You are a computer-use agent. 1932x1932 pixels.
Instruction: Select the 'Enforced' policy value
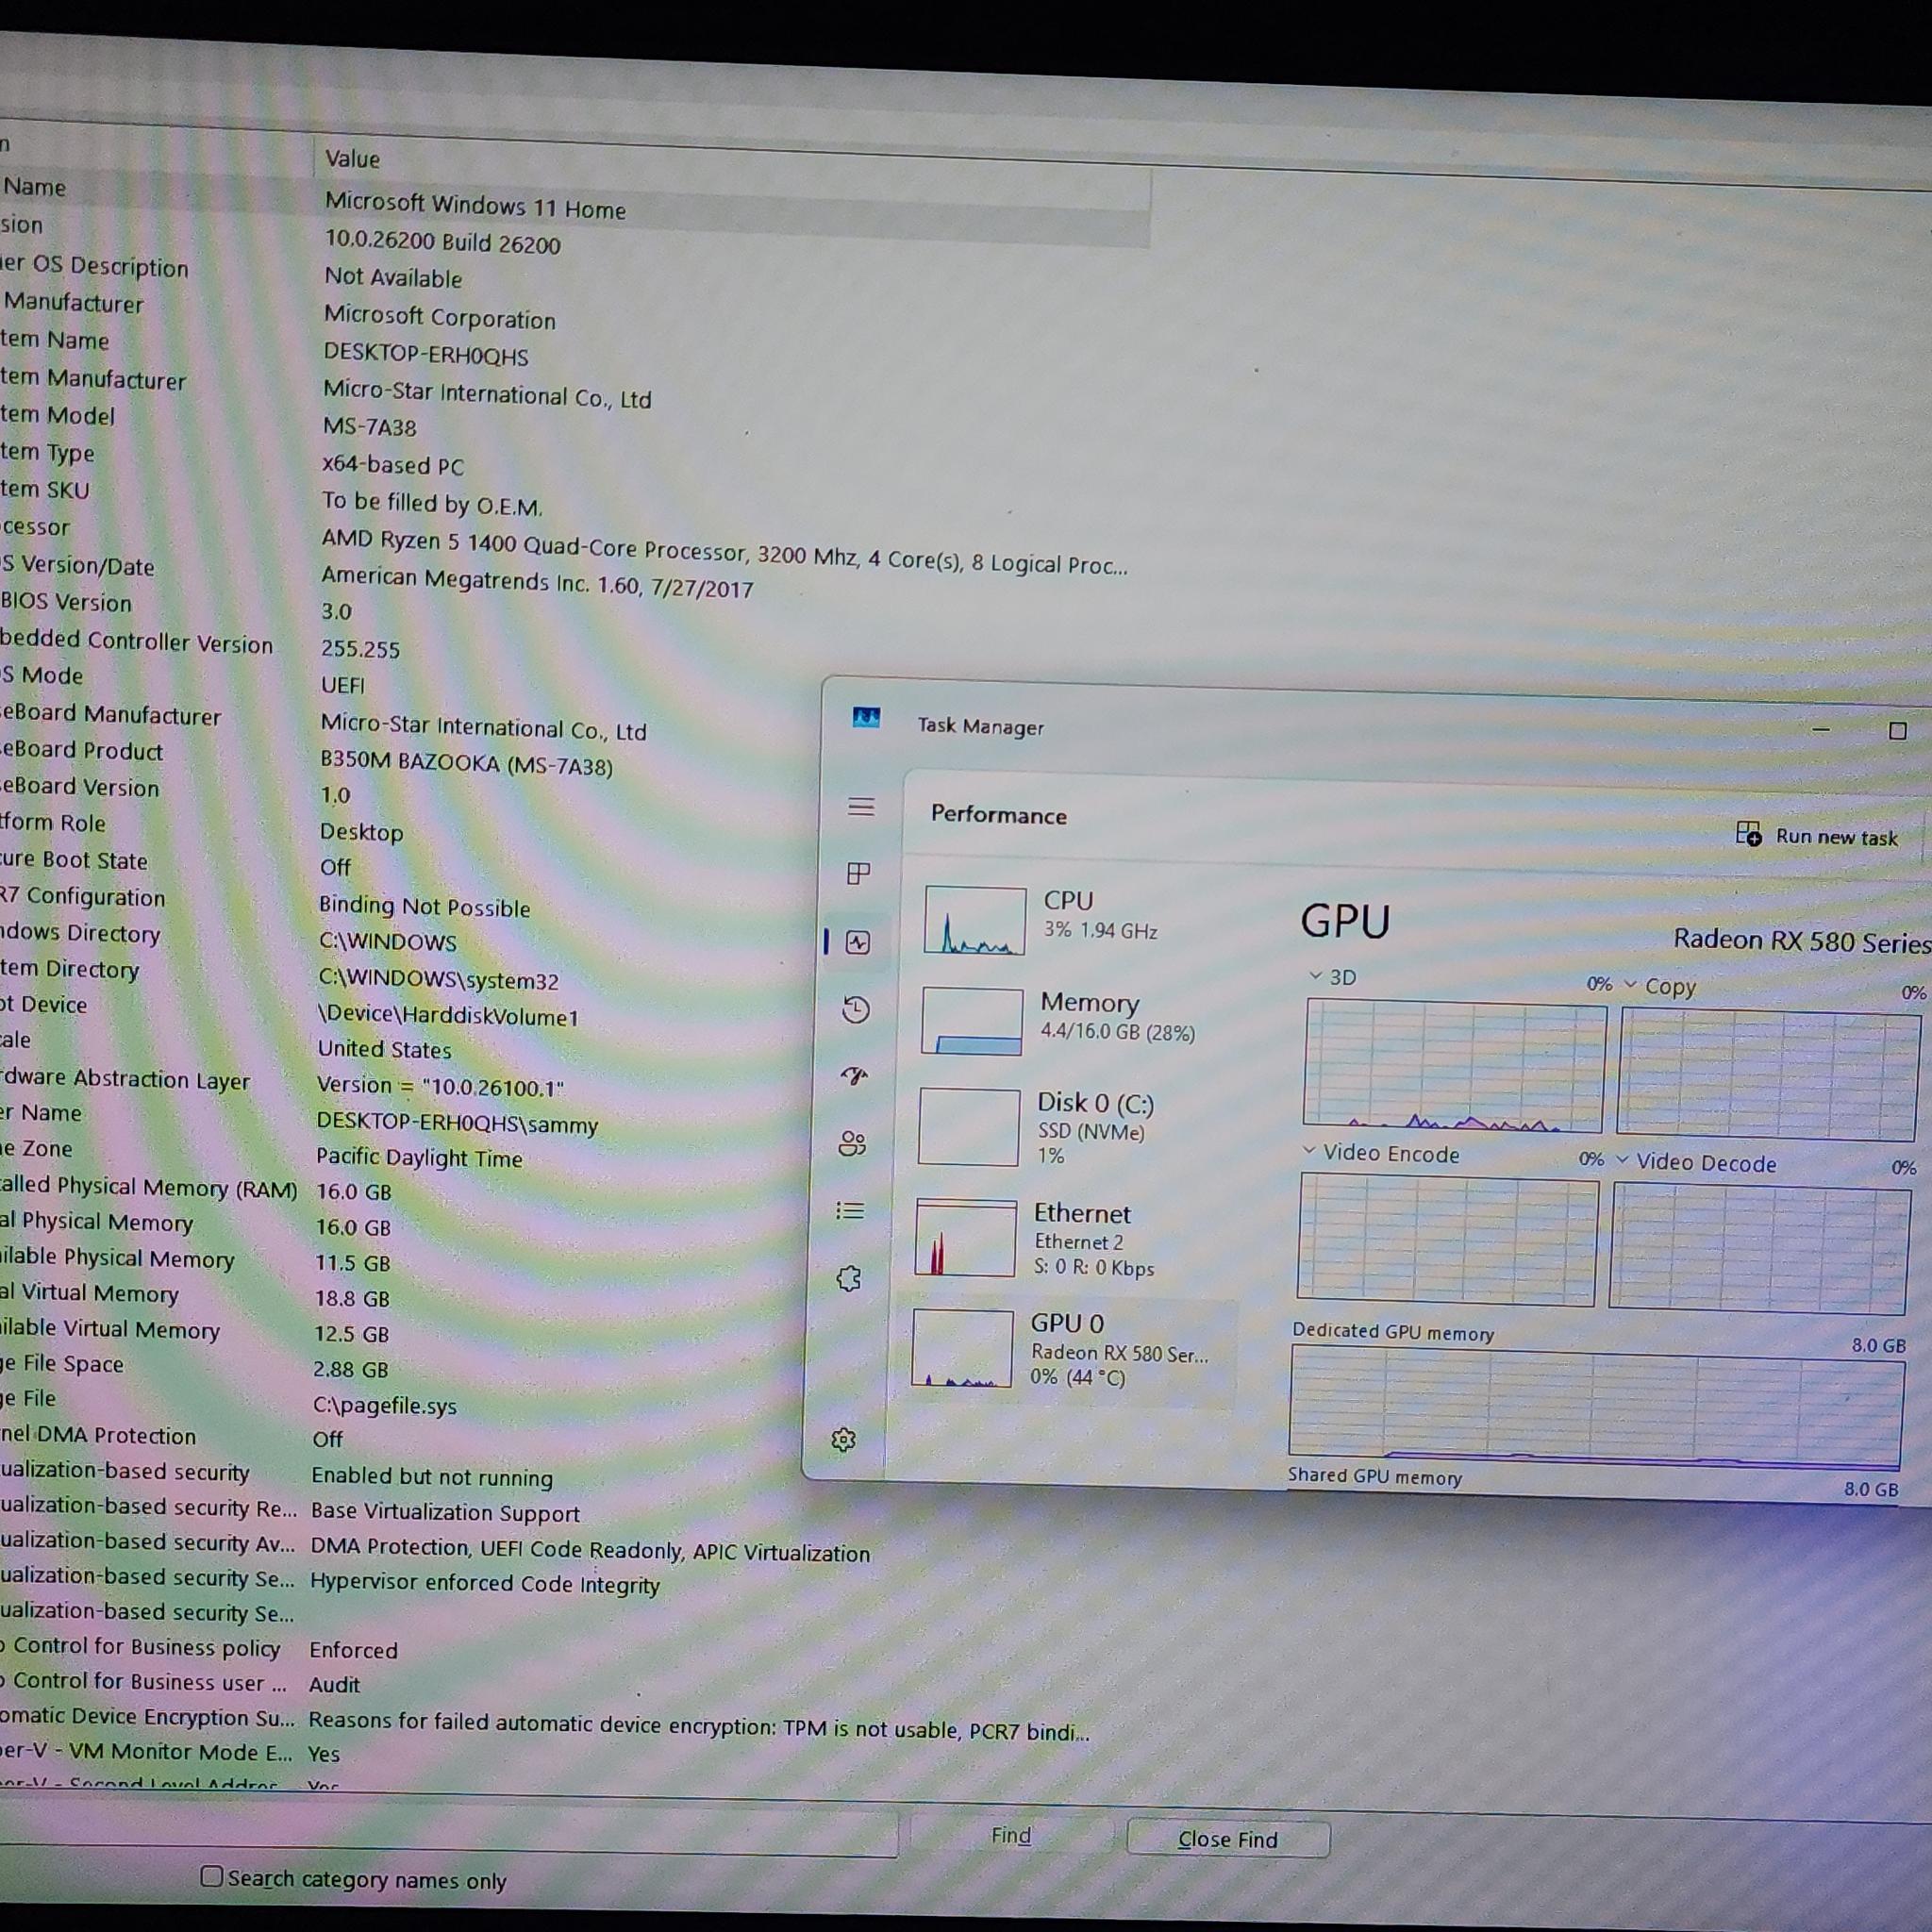[353, 1649]
